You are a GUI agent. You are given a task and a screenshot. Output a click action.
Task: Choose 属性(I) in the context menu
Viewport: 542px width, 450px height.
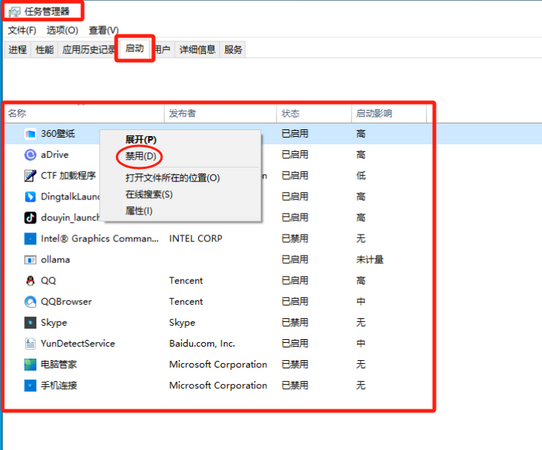point(139,210)
